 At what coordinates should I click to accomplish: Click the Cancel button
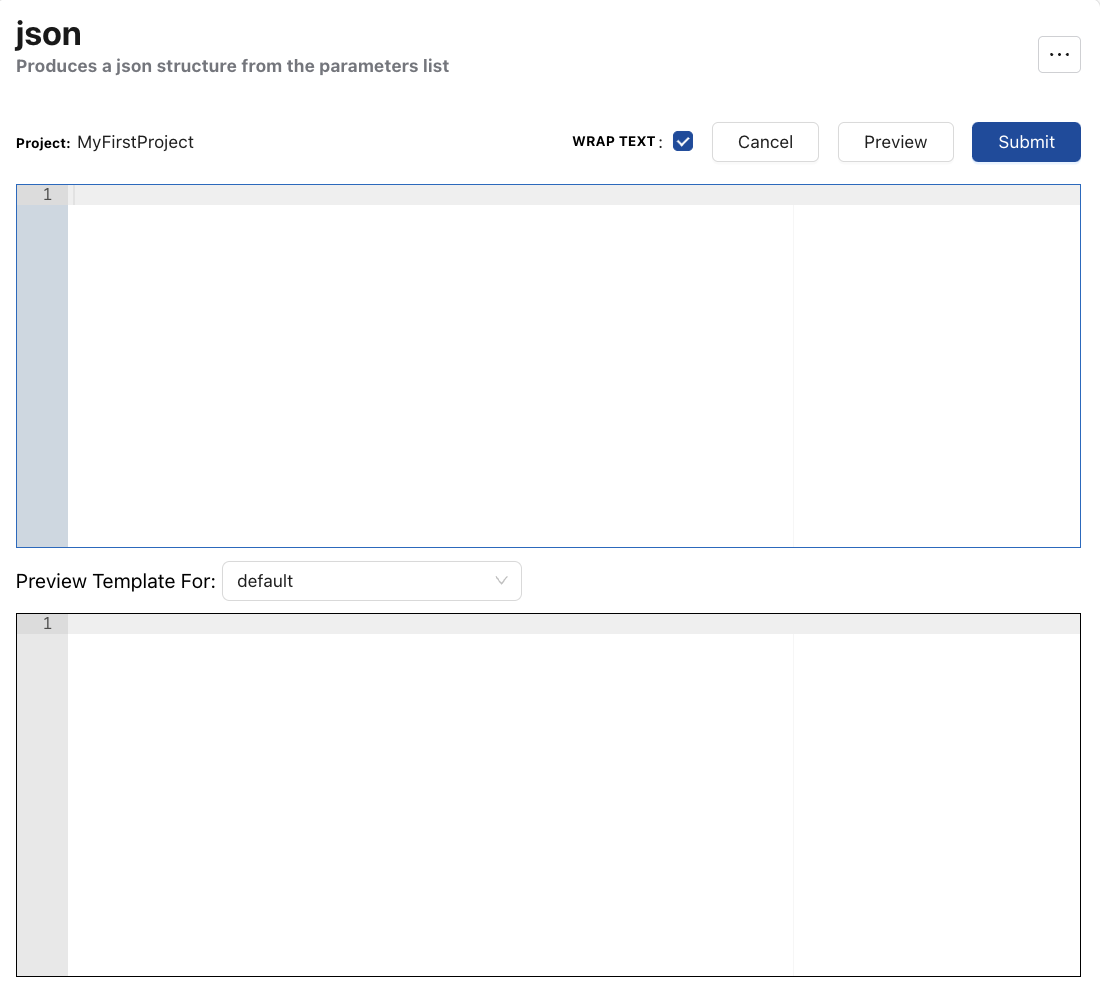(x=765, y=142)
